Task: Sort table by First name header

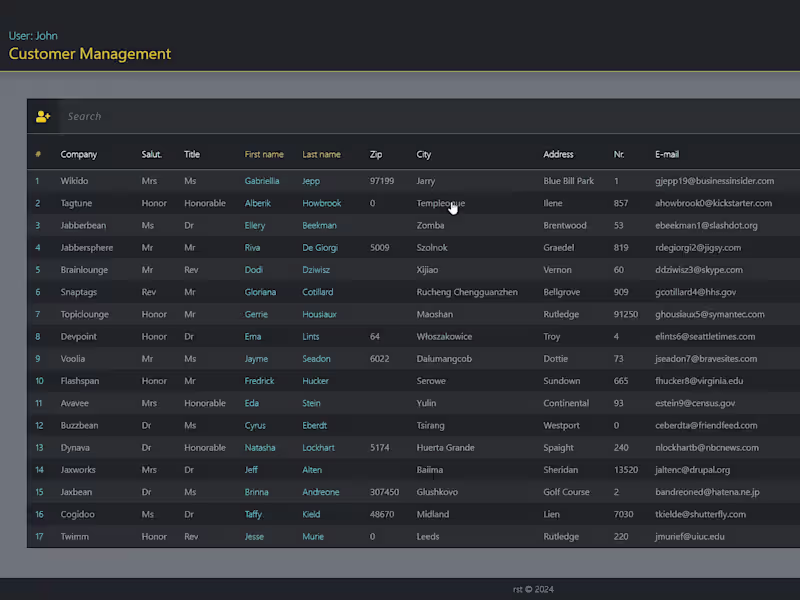Action: [264, 155]
